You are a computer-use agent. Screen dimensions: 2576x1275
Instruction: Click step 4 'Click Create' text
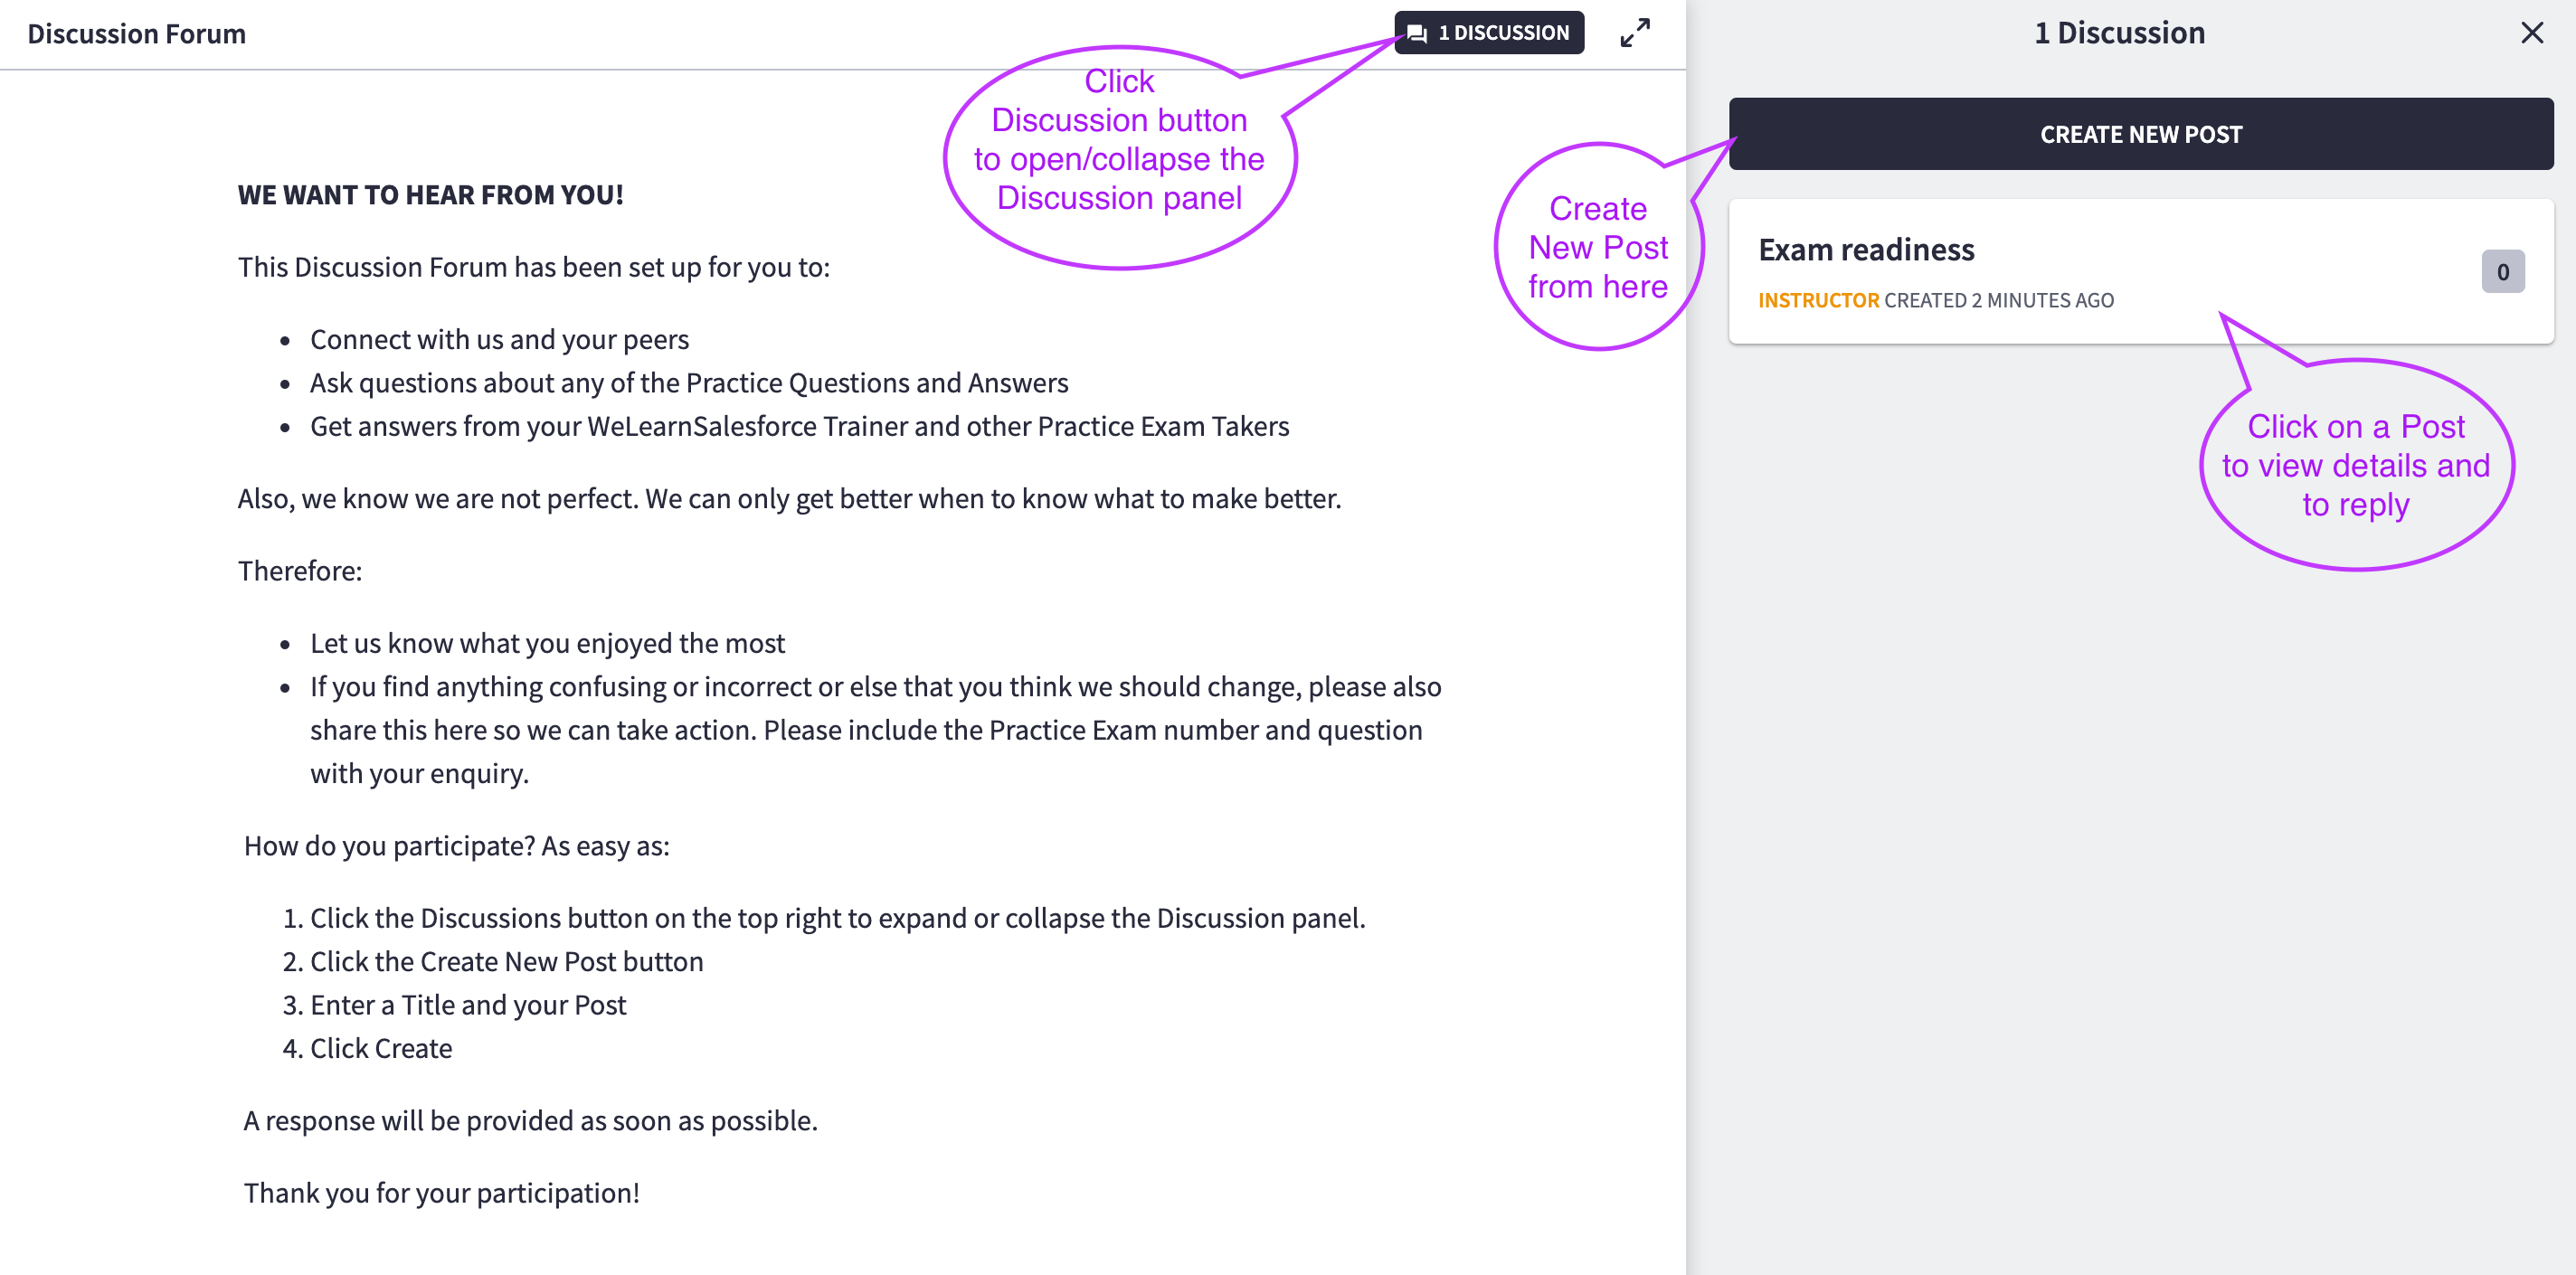point(380,1048)
